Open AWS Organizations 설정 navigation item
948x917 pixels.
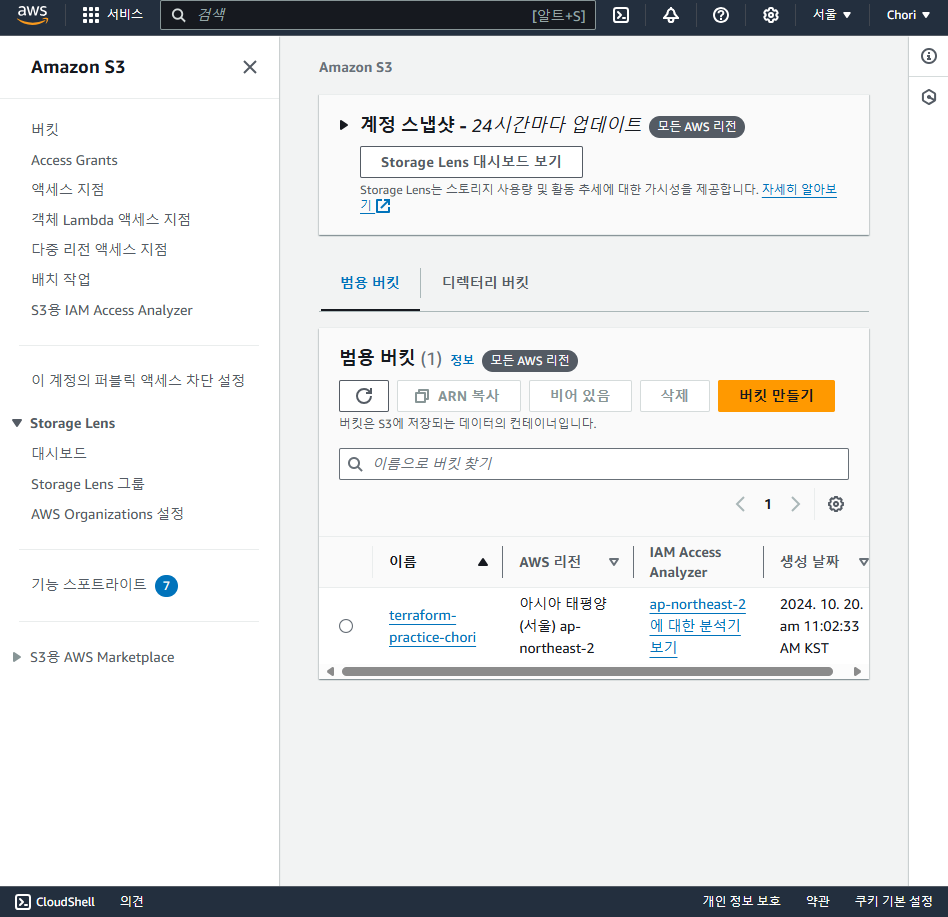[108, 514]
